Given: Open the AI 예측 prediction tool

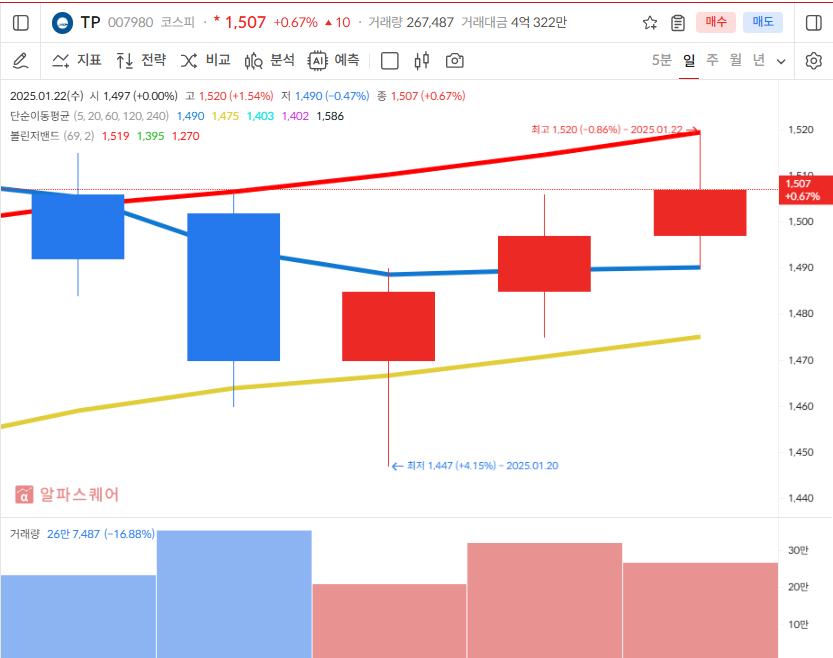Looking at the screenshot, I should pos(334,61).
